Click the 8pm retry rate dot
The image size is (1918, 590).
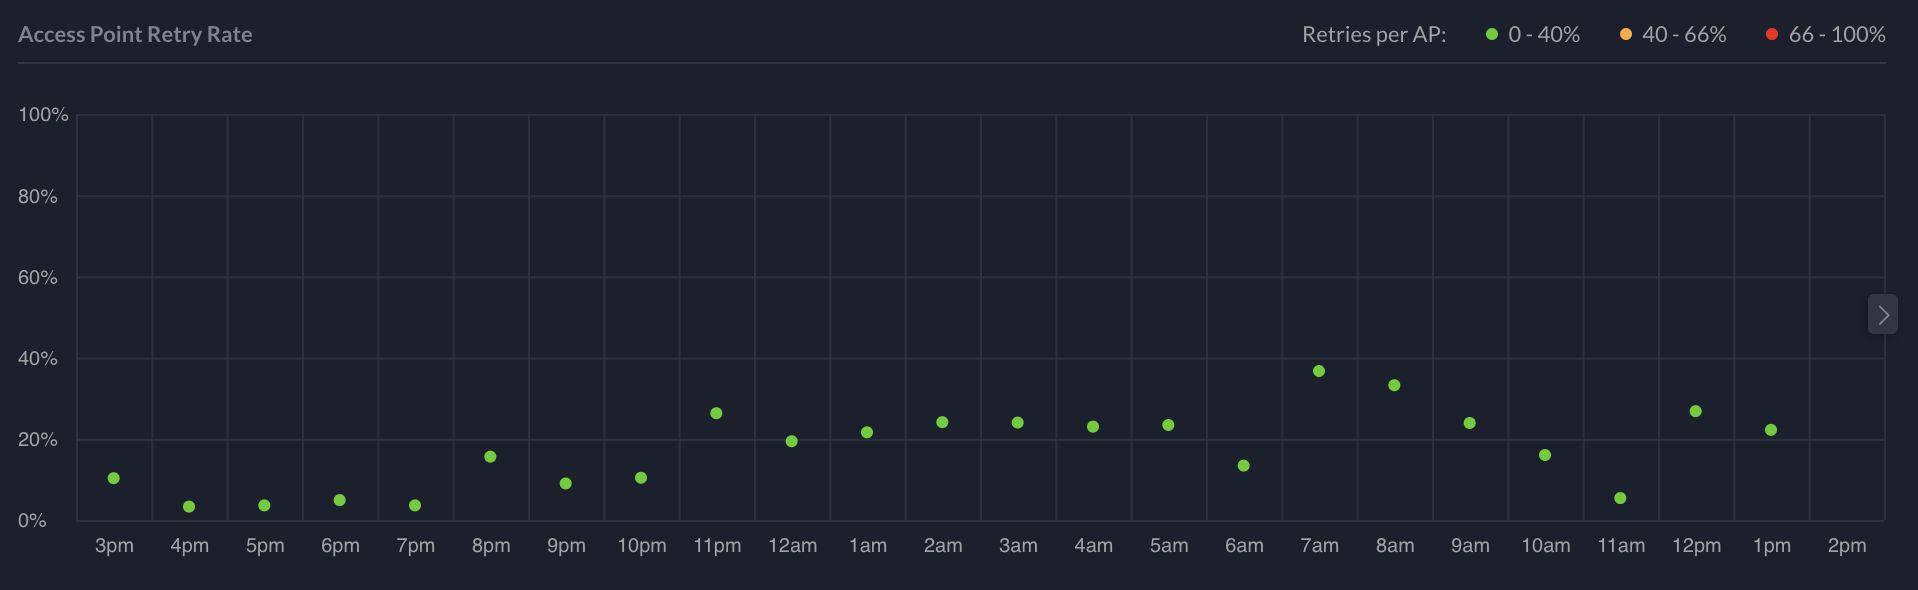pos(490,457)
